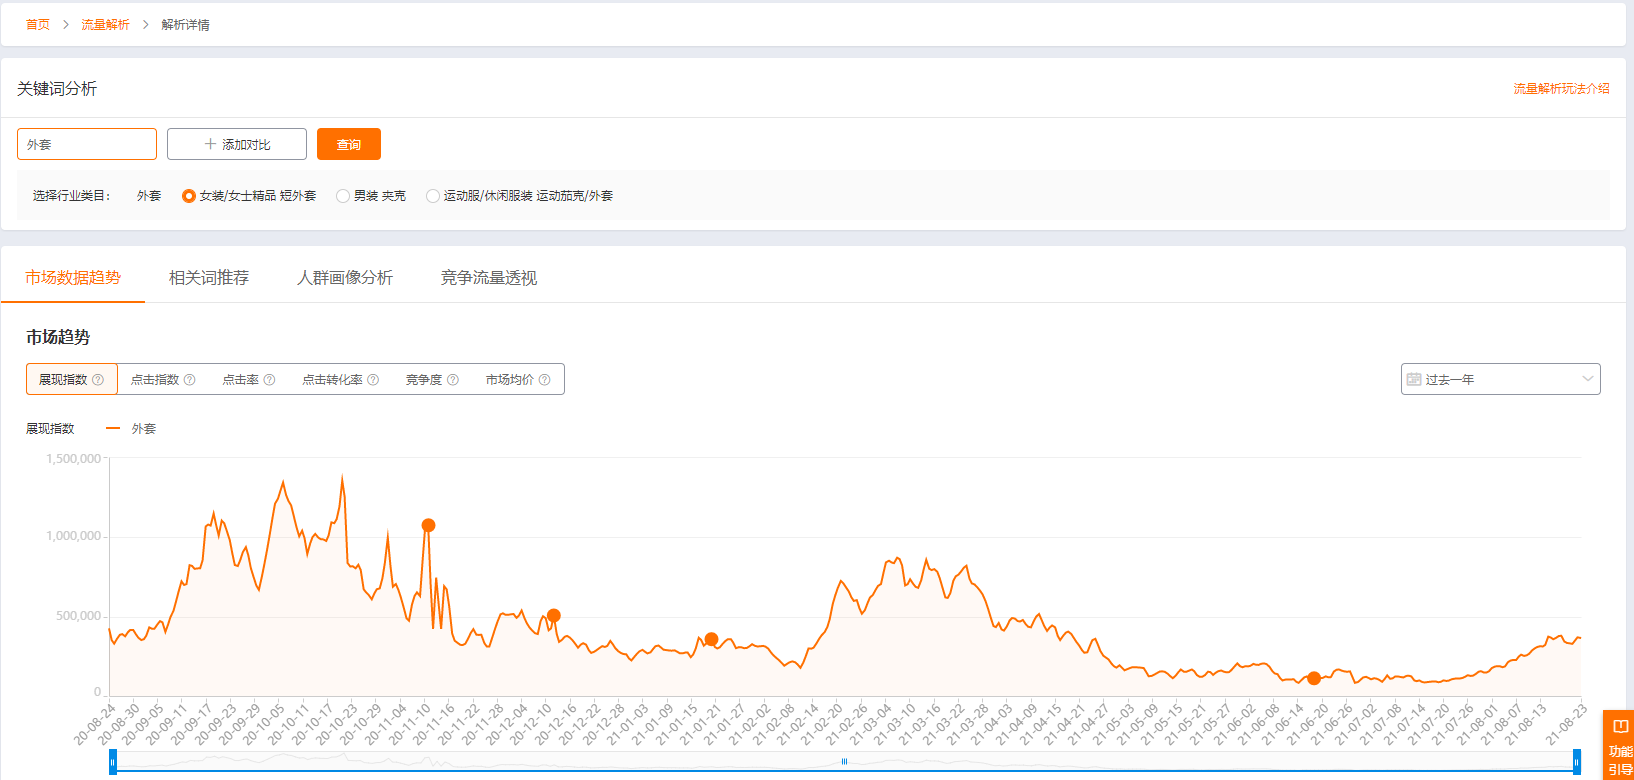The height and width of the screenshot is (780, 1634).
Task: Select 男装 夹克 category radio
Action: [343, 196]
